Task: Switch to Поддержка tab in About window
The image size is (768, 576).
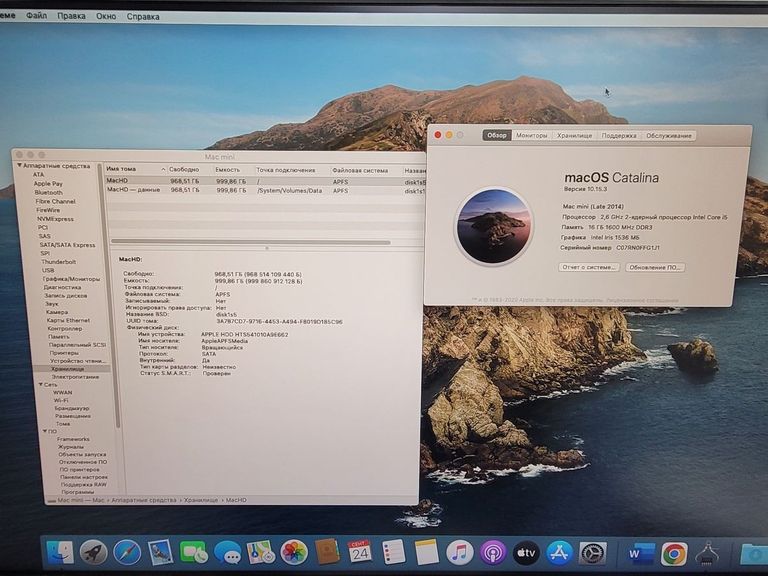Action: click(619, 136)
